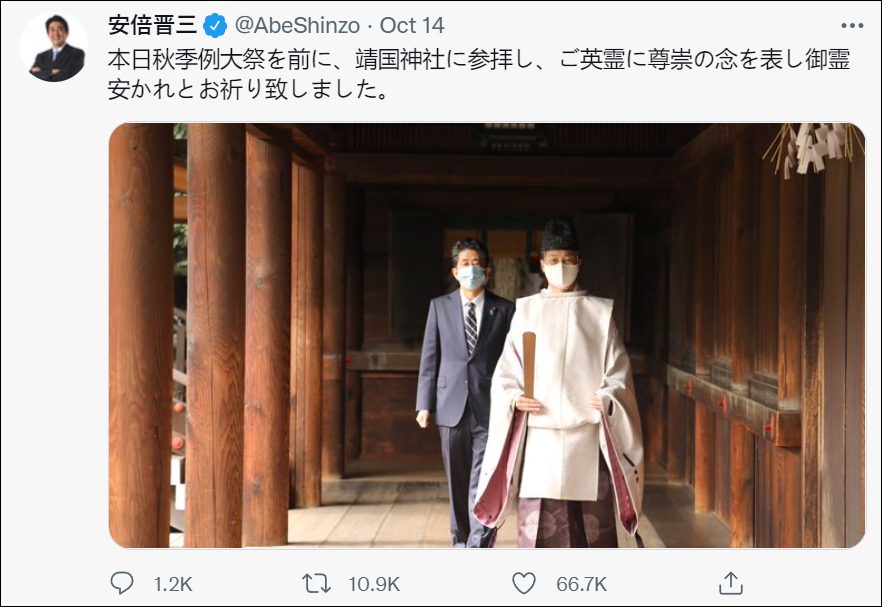Click the display name 安倍晋三
The height and width of the screenshot is (607, 882).
coord(152,25)
